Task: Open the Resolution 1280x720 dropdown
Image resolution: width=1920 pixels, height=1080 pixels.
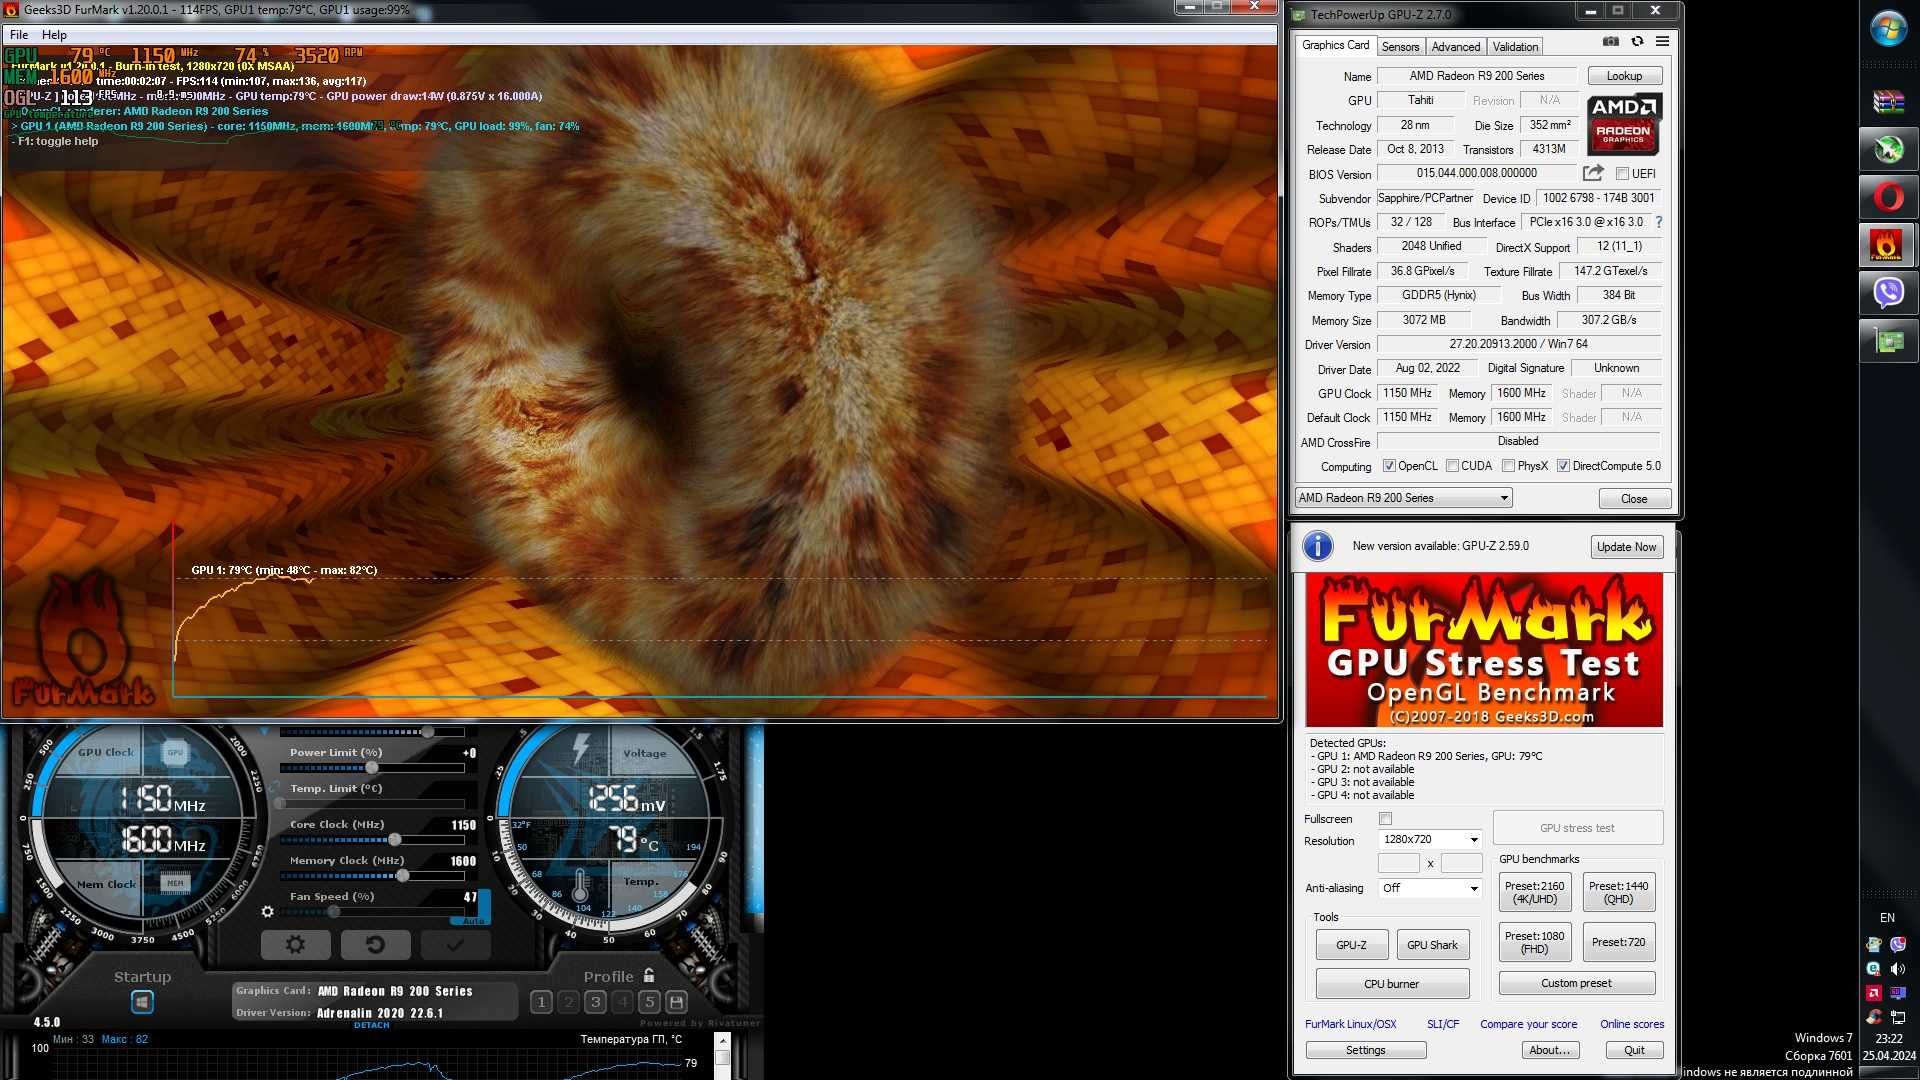Action: click(1430, 840)
